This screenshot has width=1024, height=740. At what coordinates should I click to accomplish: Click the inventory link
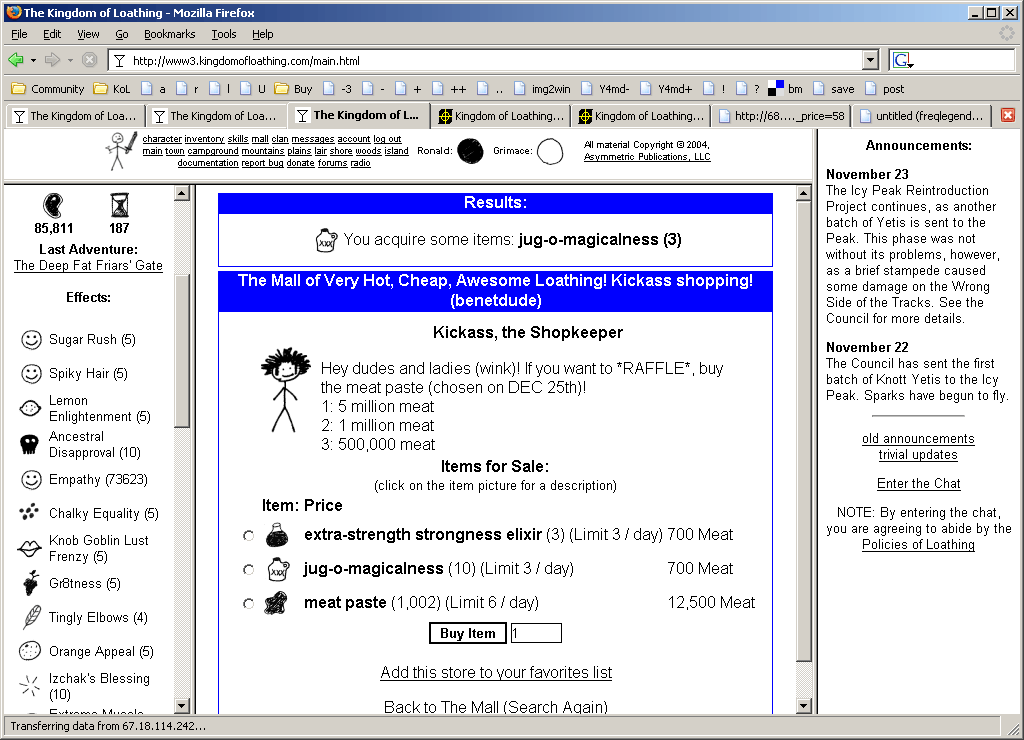click(204, 139)
